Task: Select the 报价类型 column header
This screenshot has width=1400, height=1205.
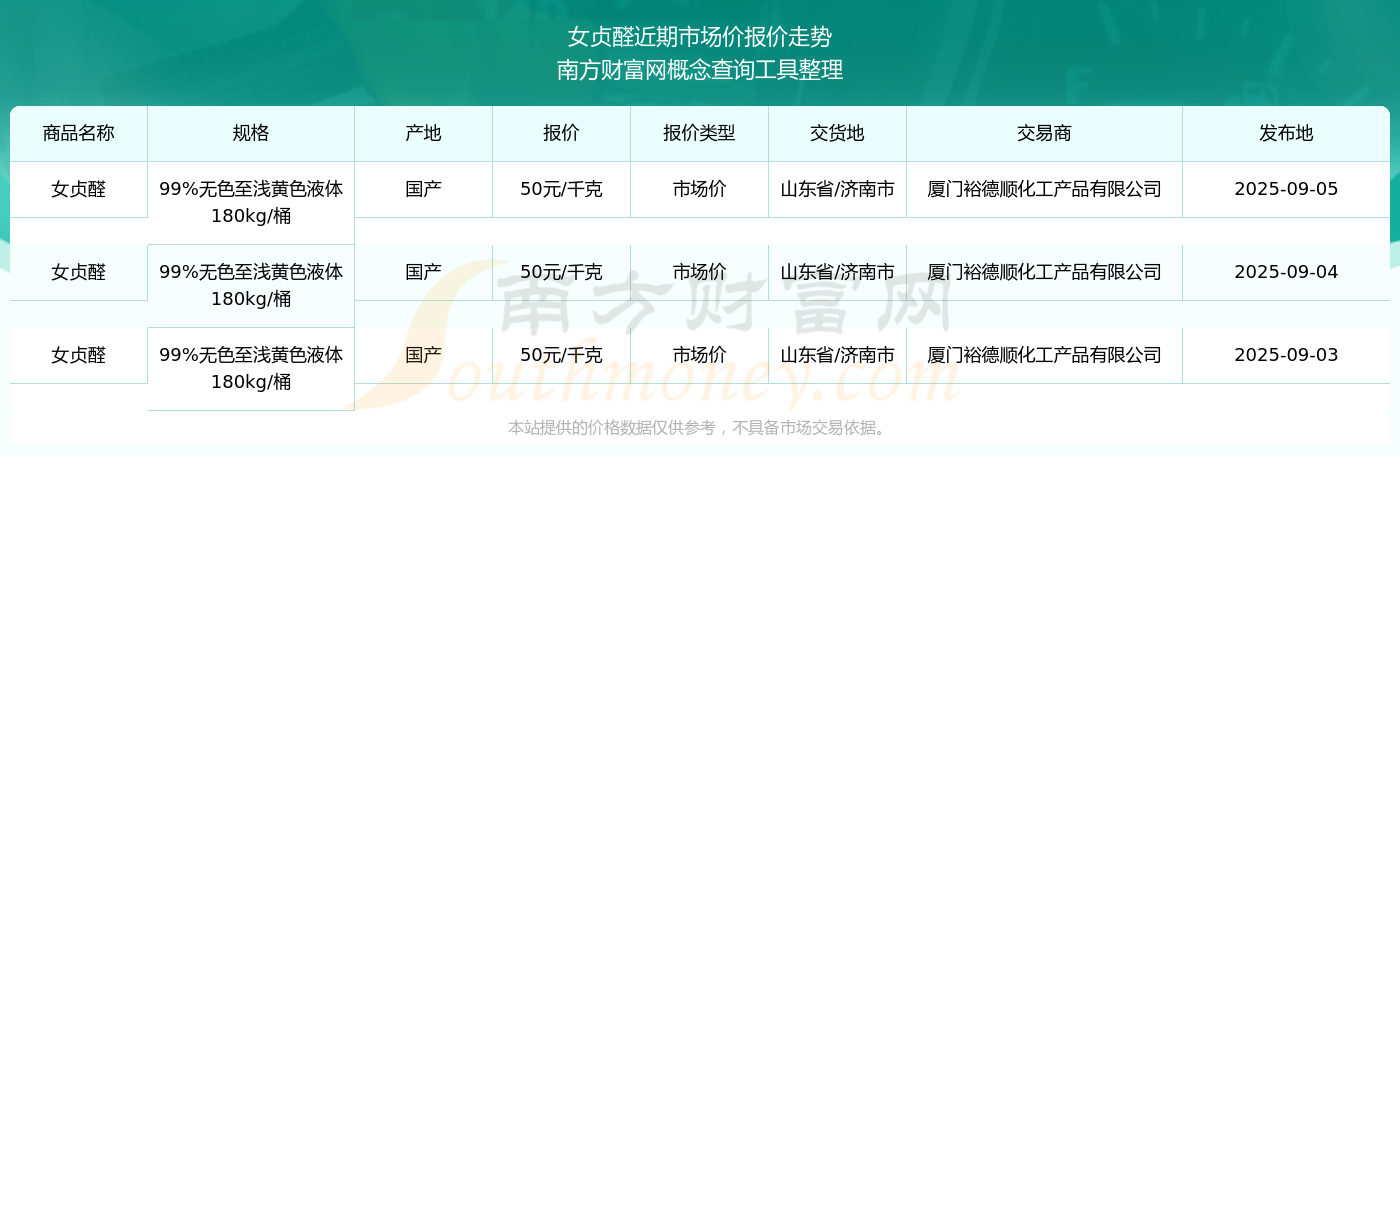Action: 699,133
